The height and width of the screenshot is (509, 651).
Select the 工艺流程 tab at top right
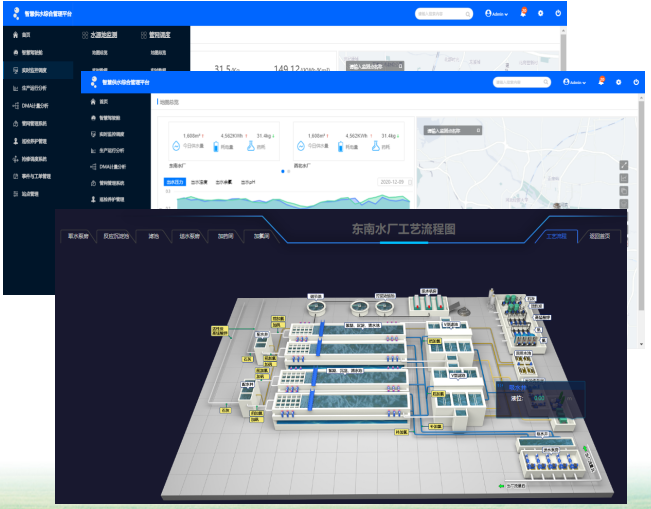(x=556, y=236)
